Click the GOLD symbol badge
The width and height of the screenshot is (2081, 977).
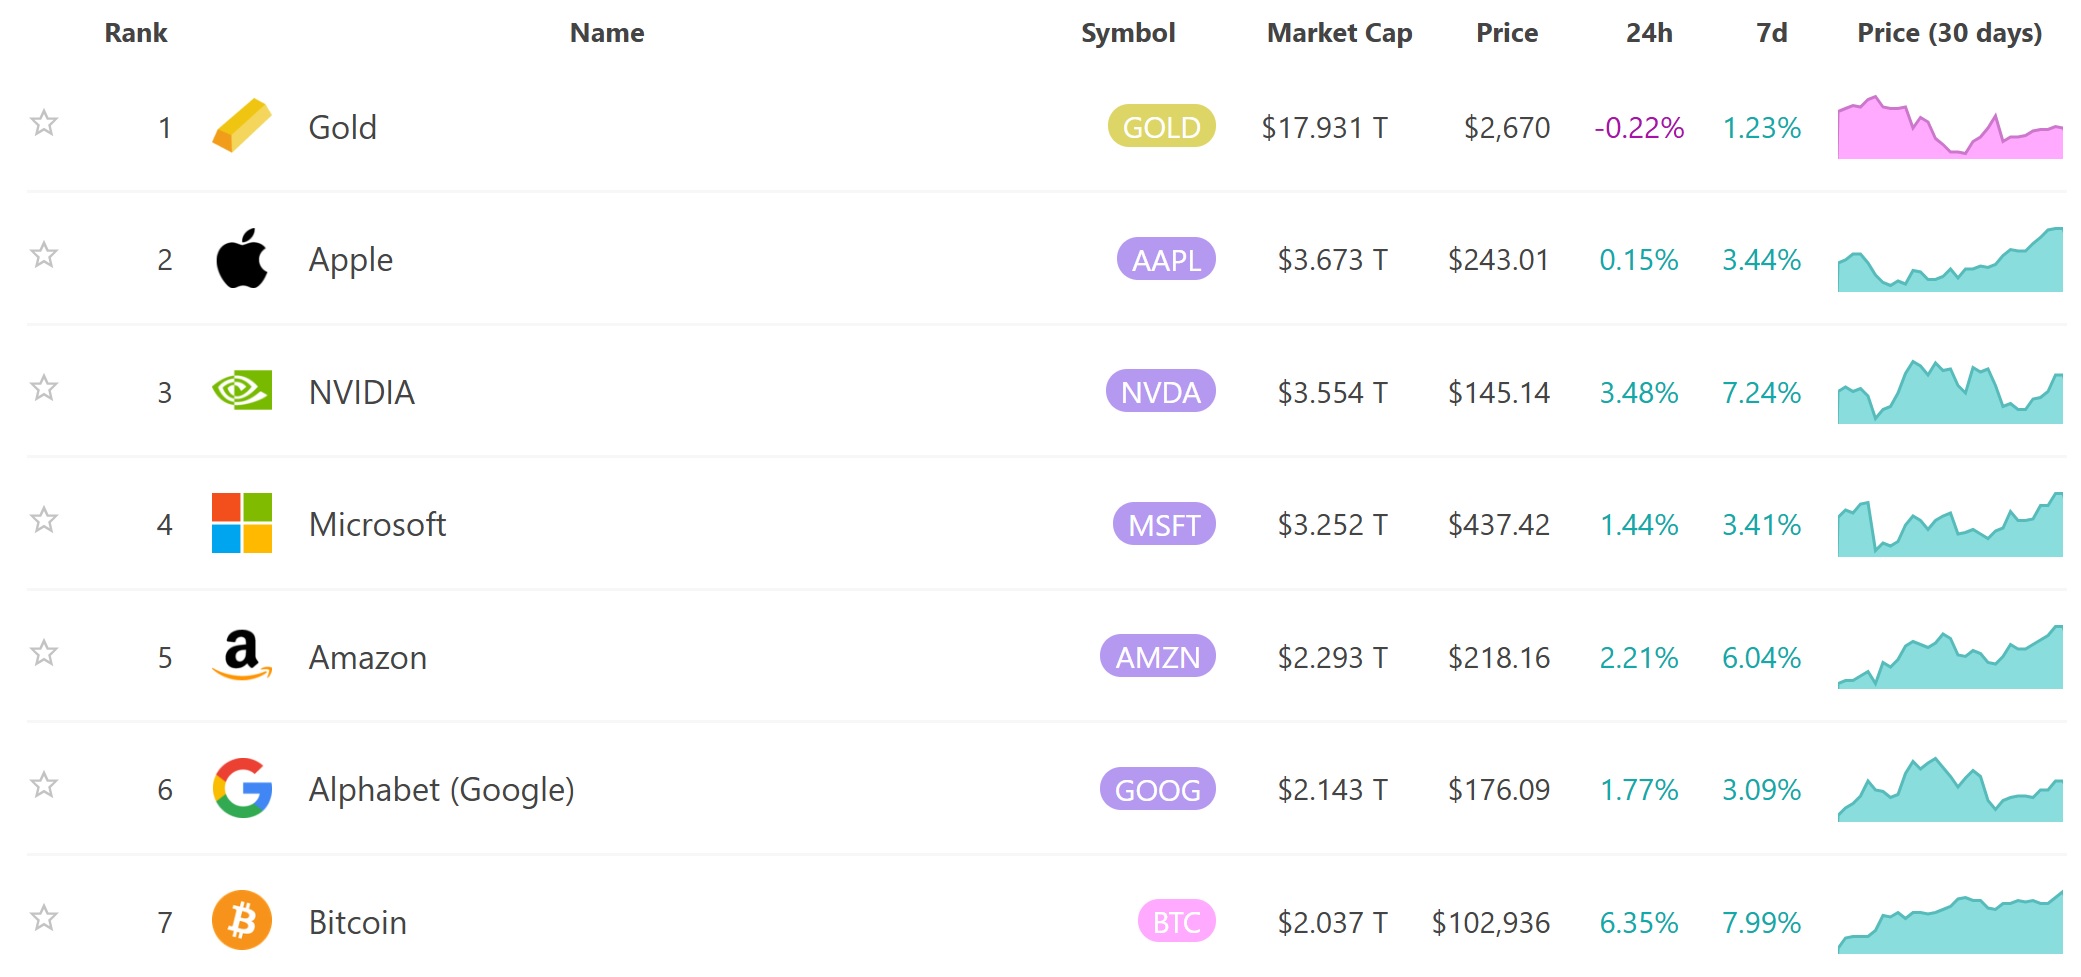tap(1162, 126)
